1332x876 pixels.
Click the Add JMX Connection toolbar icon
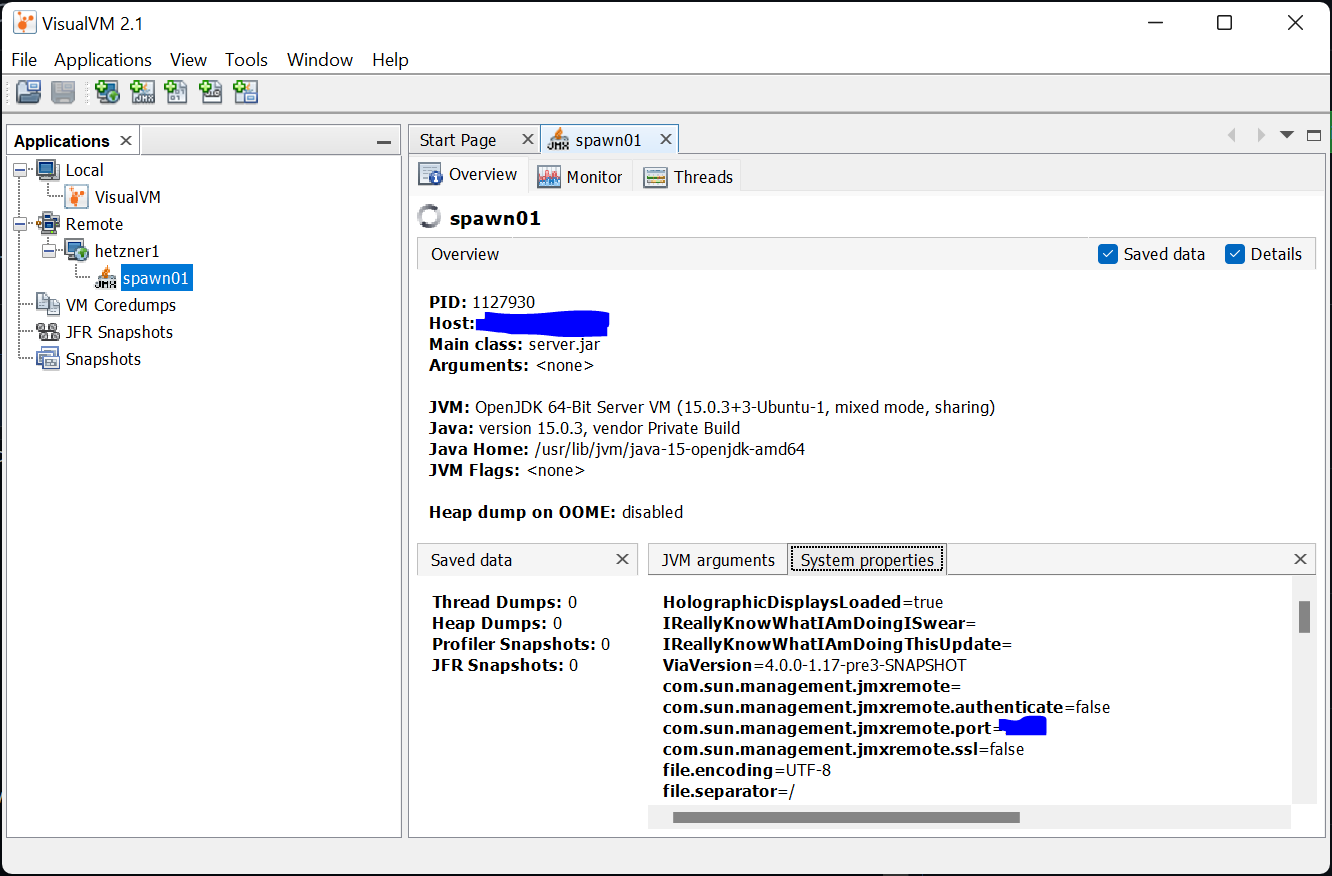pos(142,93)
